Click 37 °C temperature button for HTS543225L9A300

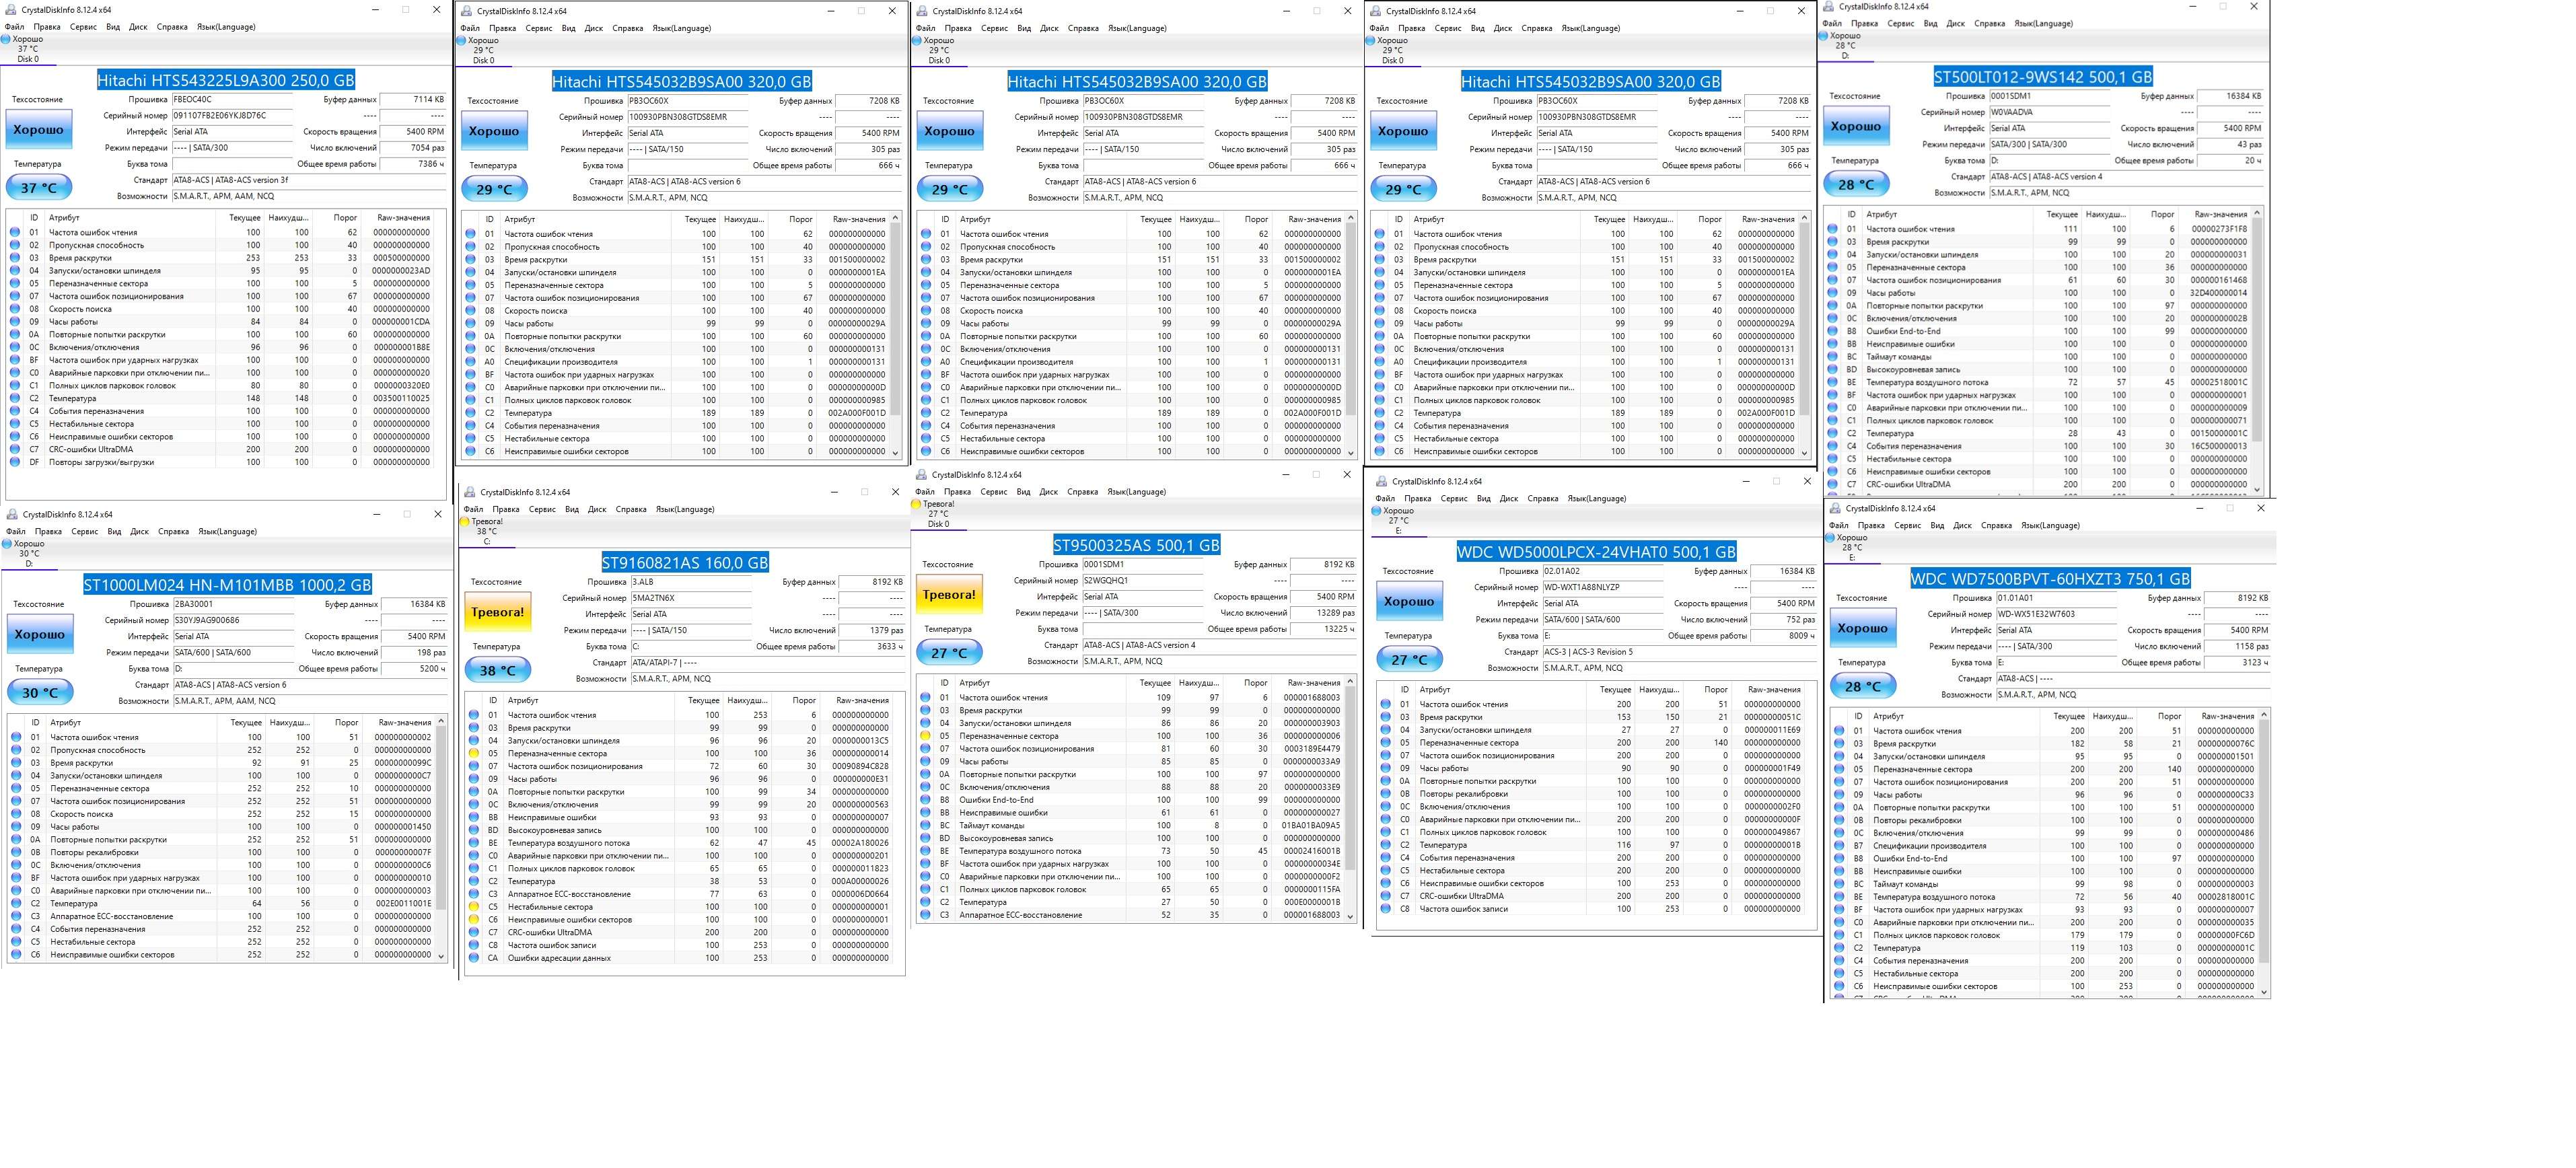(39, 187)
